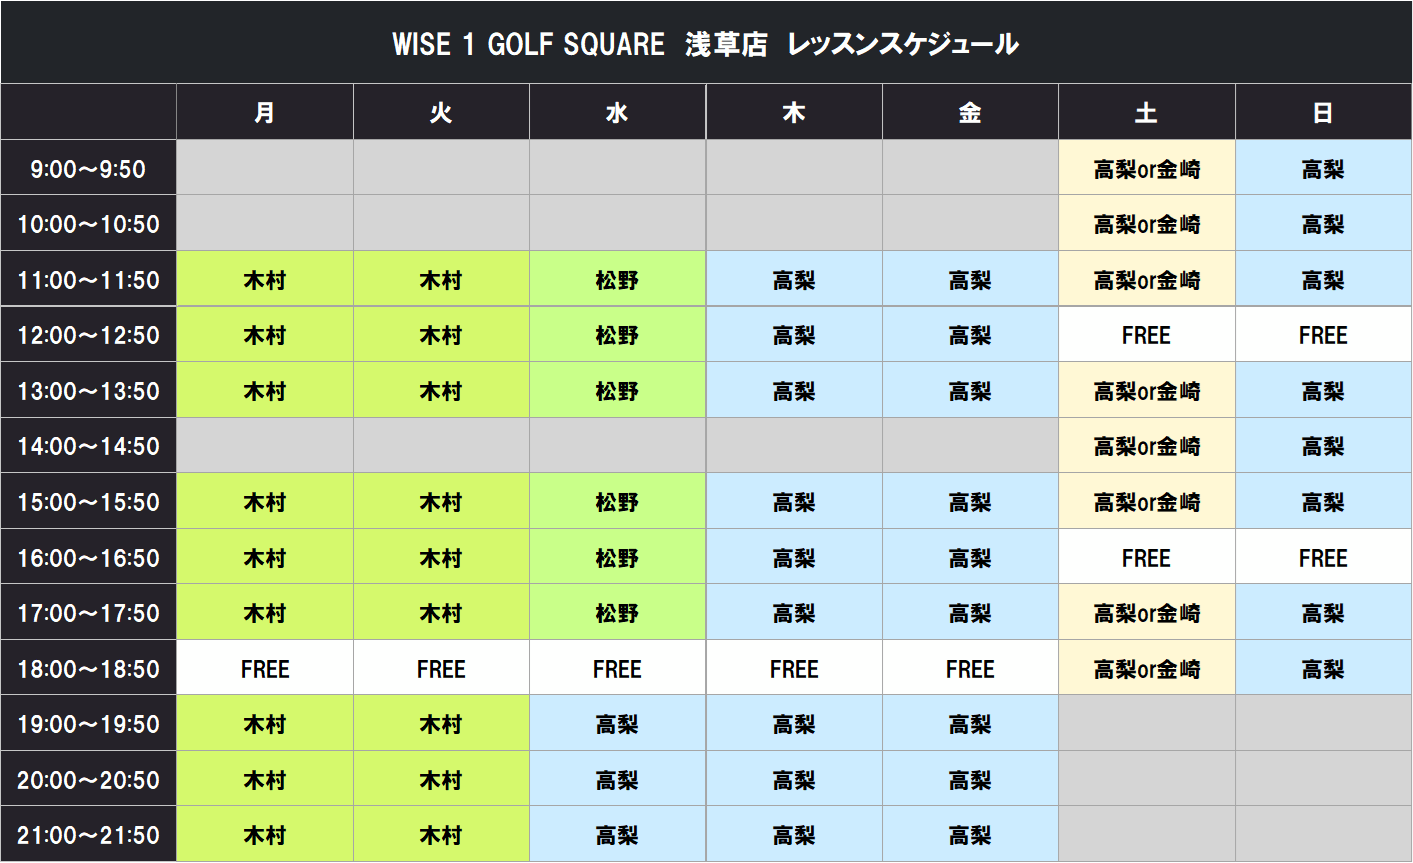Select 高梨 in Sunday 17:00 slot
The width and height of the screenshot is (1413, 863).
click(1323, 612)
